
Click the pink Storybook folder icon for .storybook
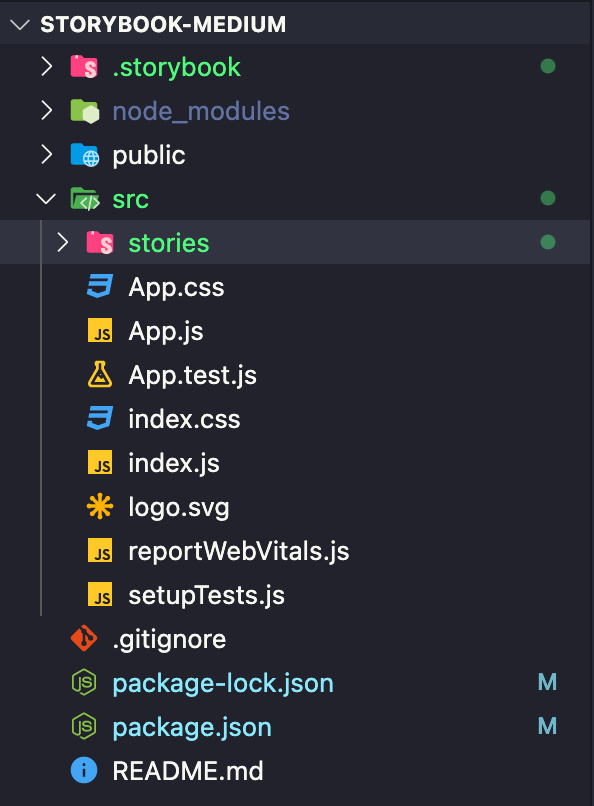pyautogui.click(x=84, y=66)
